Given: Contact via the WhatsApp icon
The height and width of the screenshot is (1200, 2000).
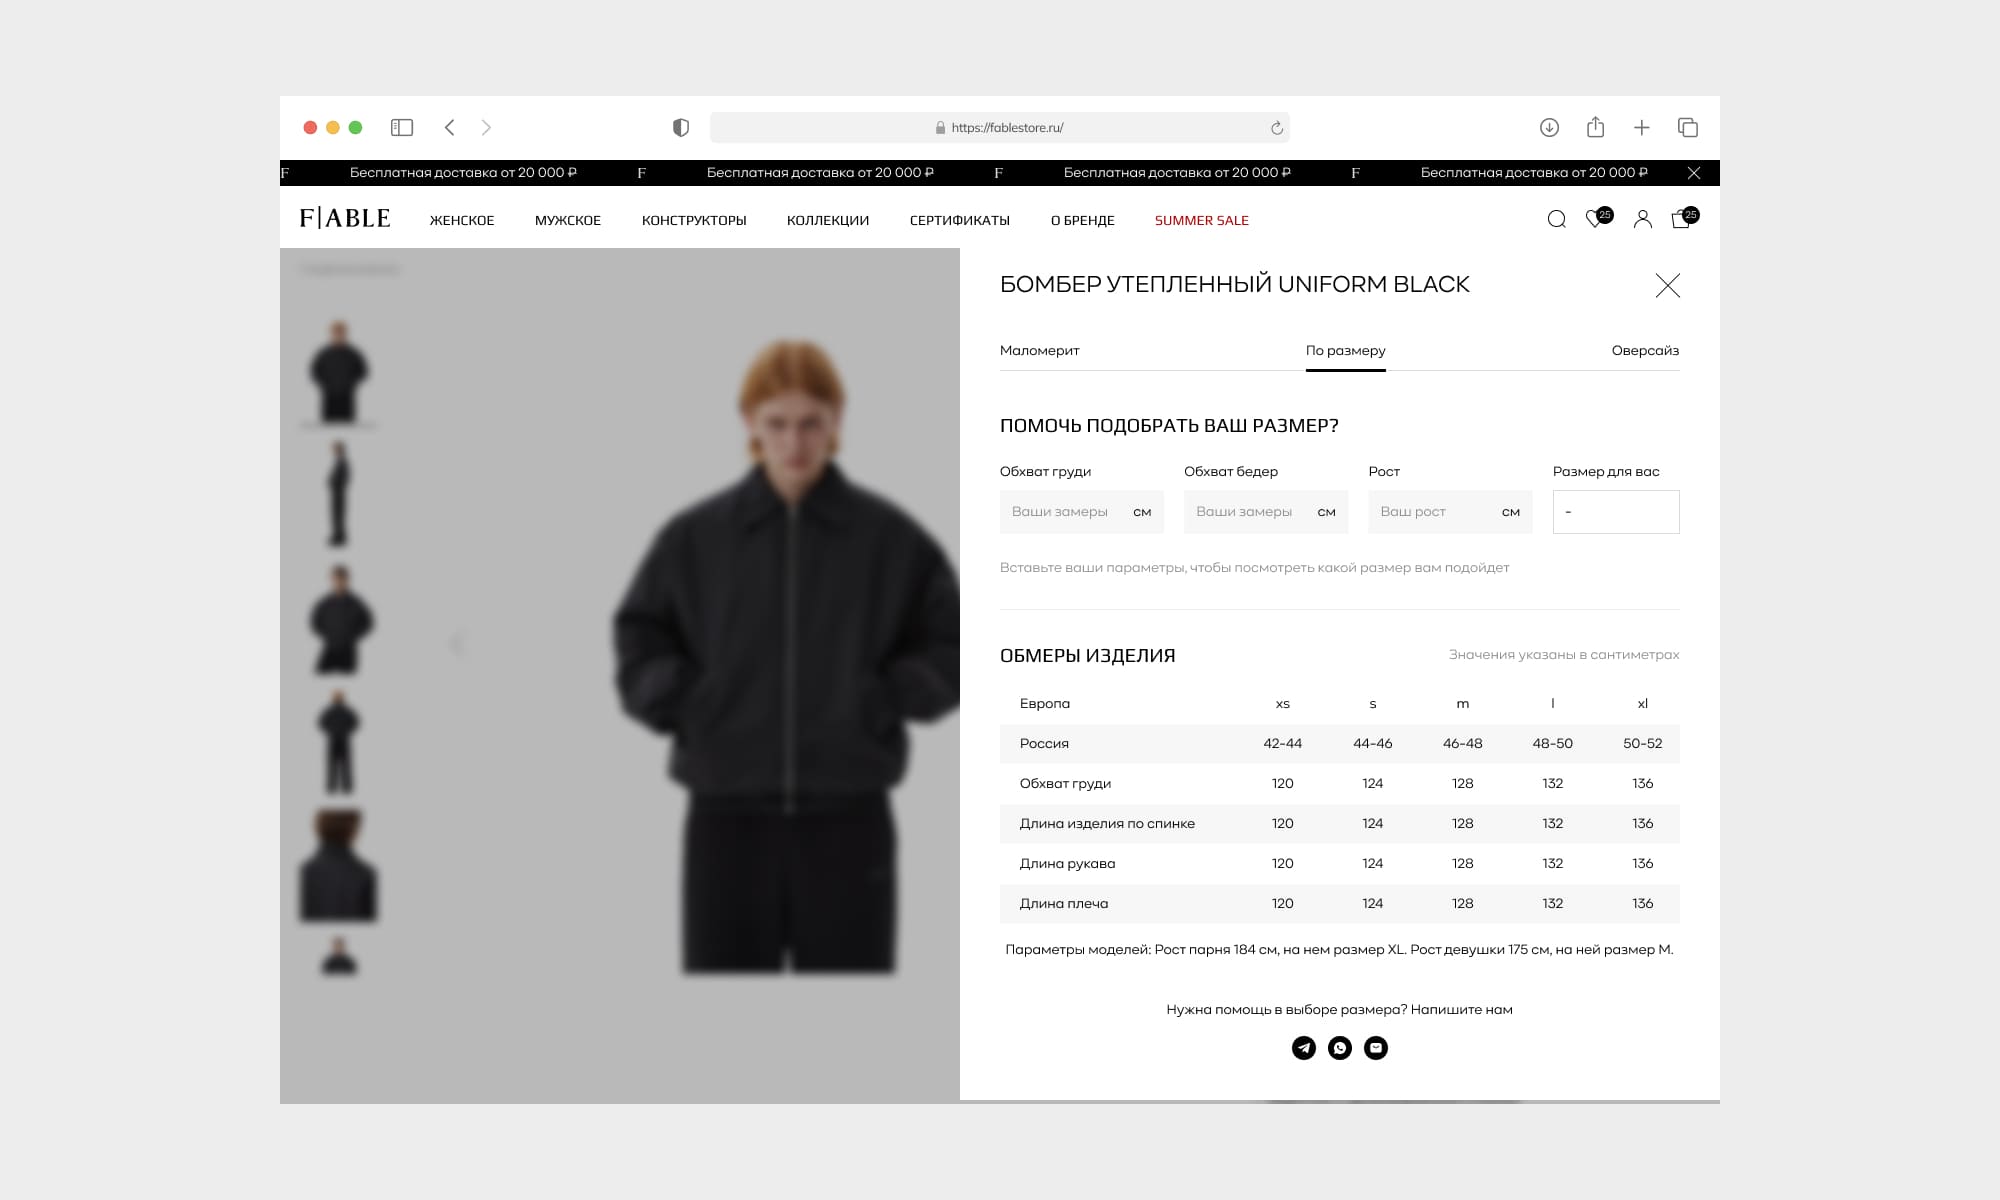Looking at the screenshot, I should 1340,1048.
